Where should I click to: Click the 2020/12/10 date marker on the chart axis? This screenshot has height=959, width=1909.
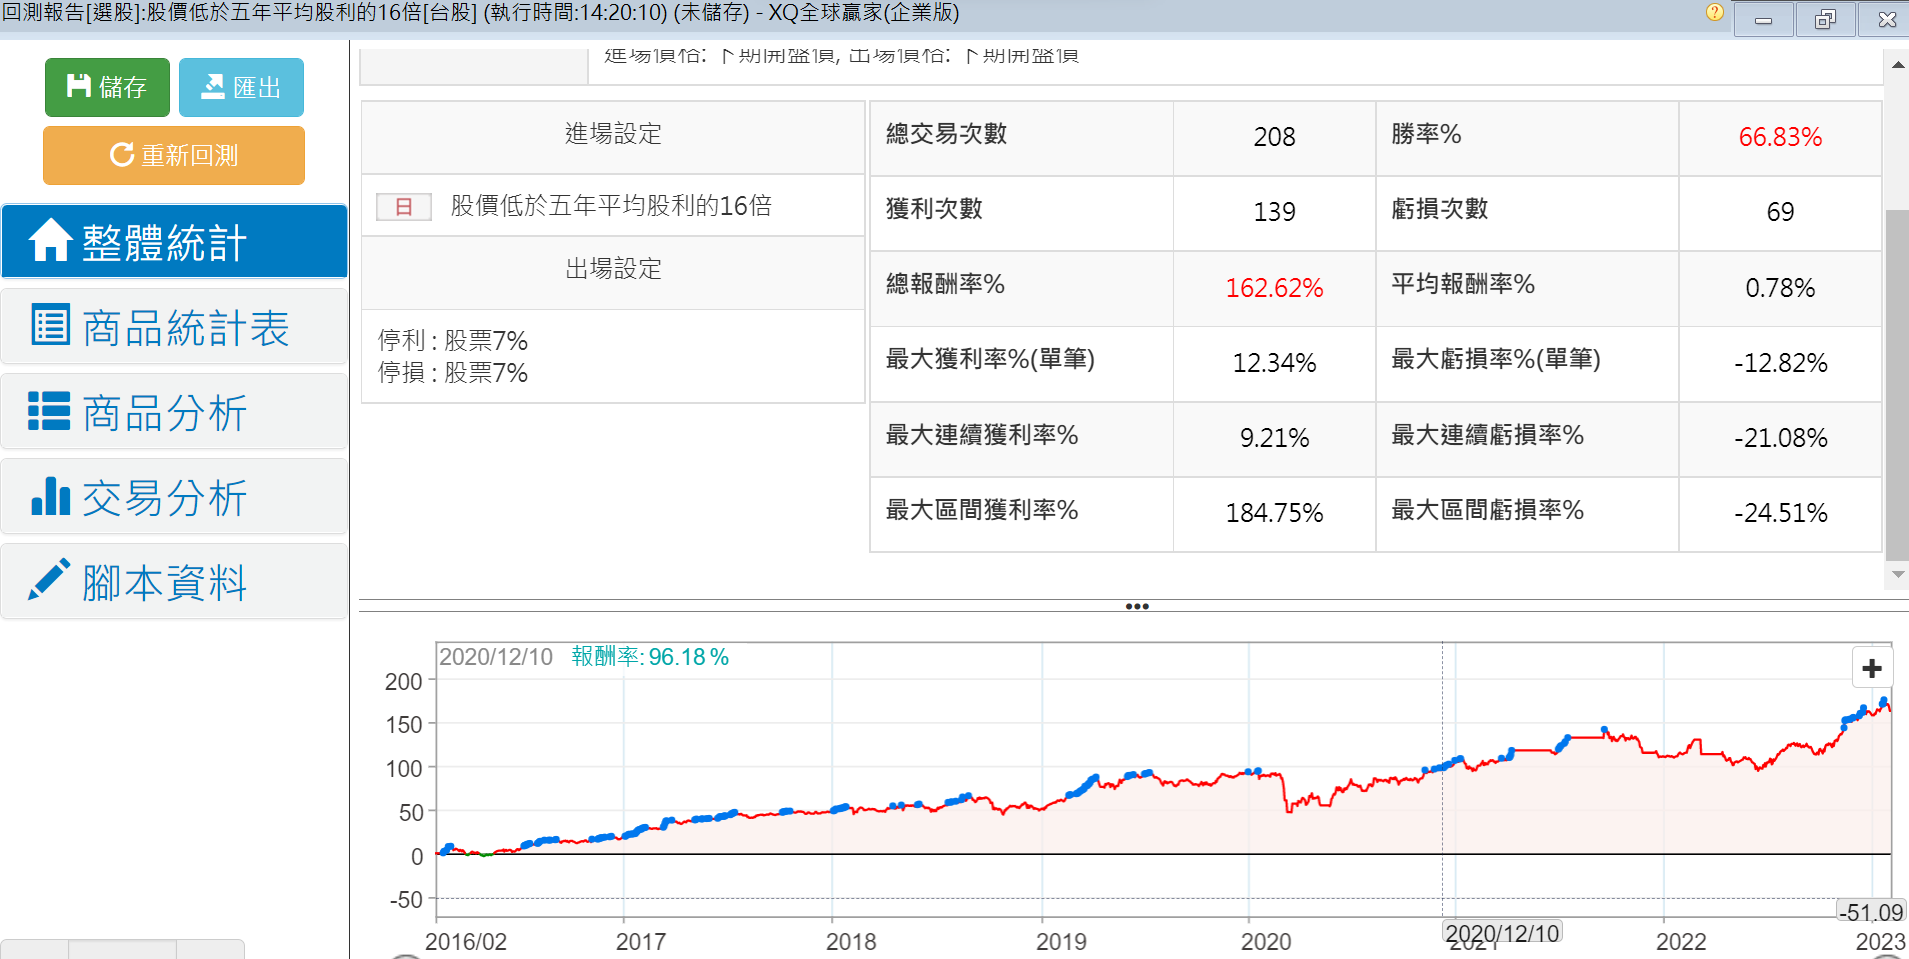pos(1502,933)
